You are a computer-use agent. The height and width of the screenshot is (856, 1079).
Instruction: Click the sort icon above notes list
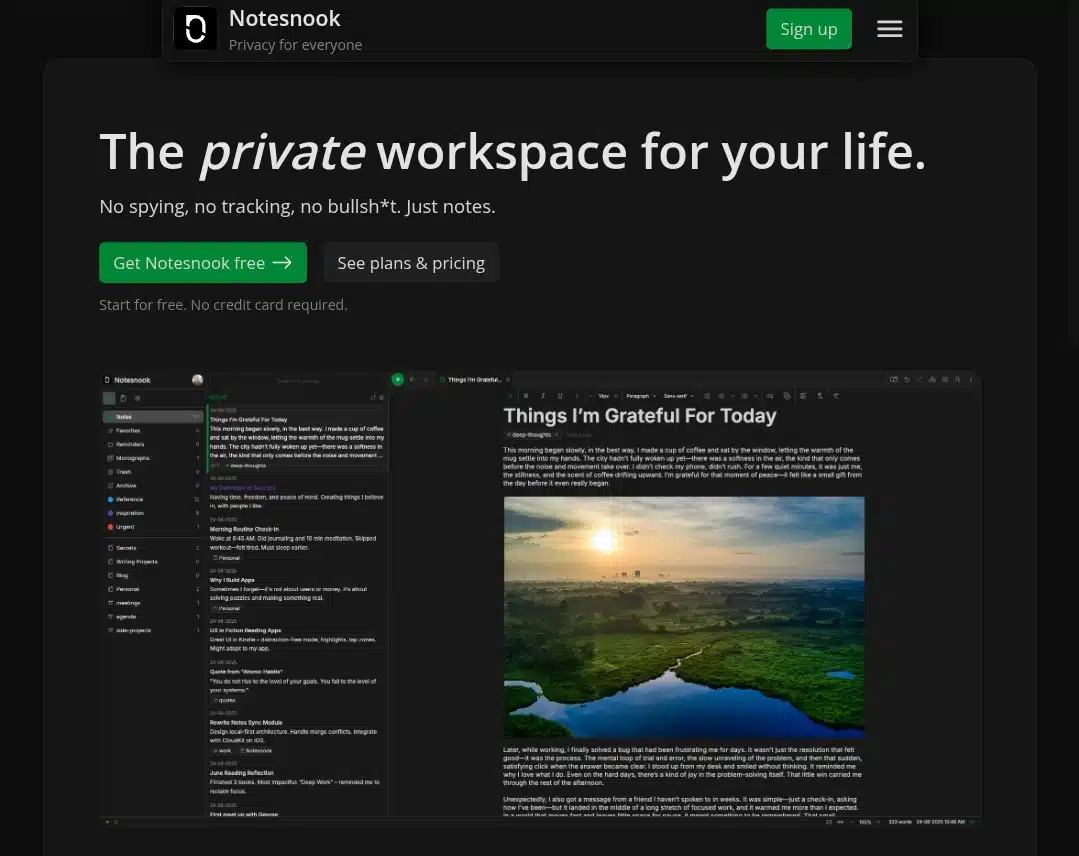click(x=373, y=397)
